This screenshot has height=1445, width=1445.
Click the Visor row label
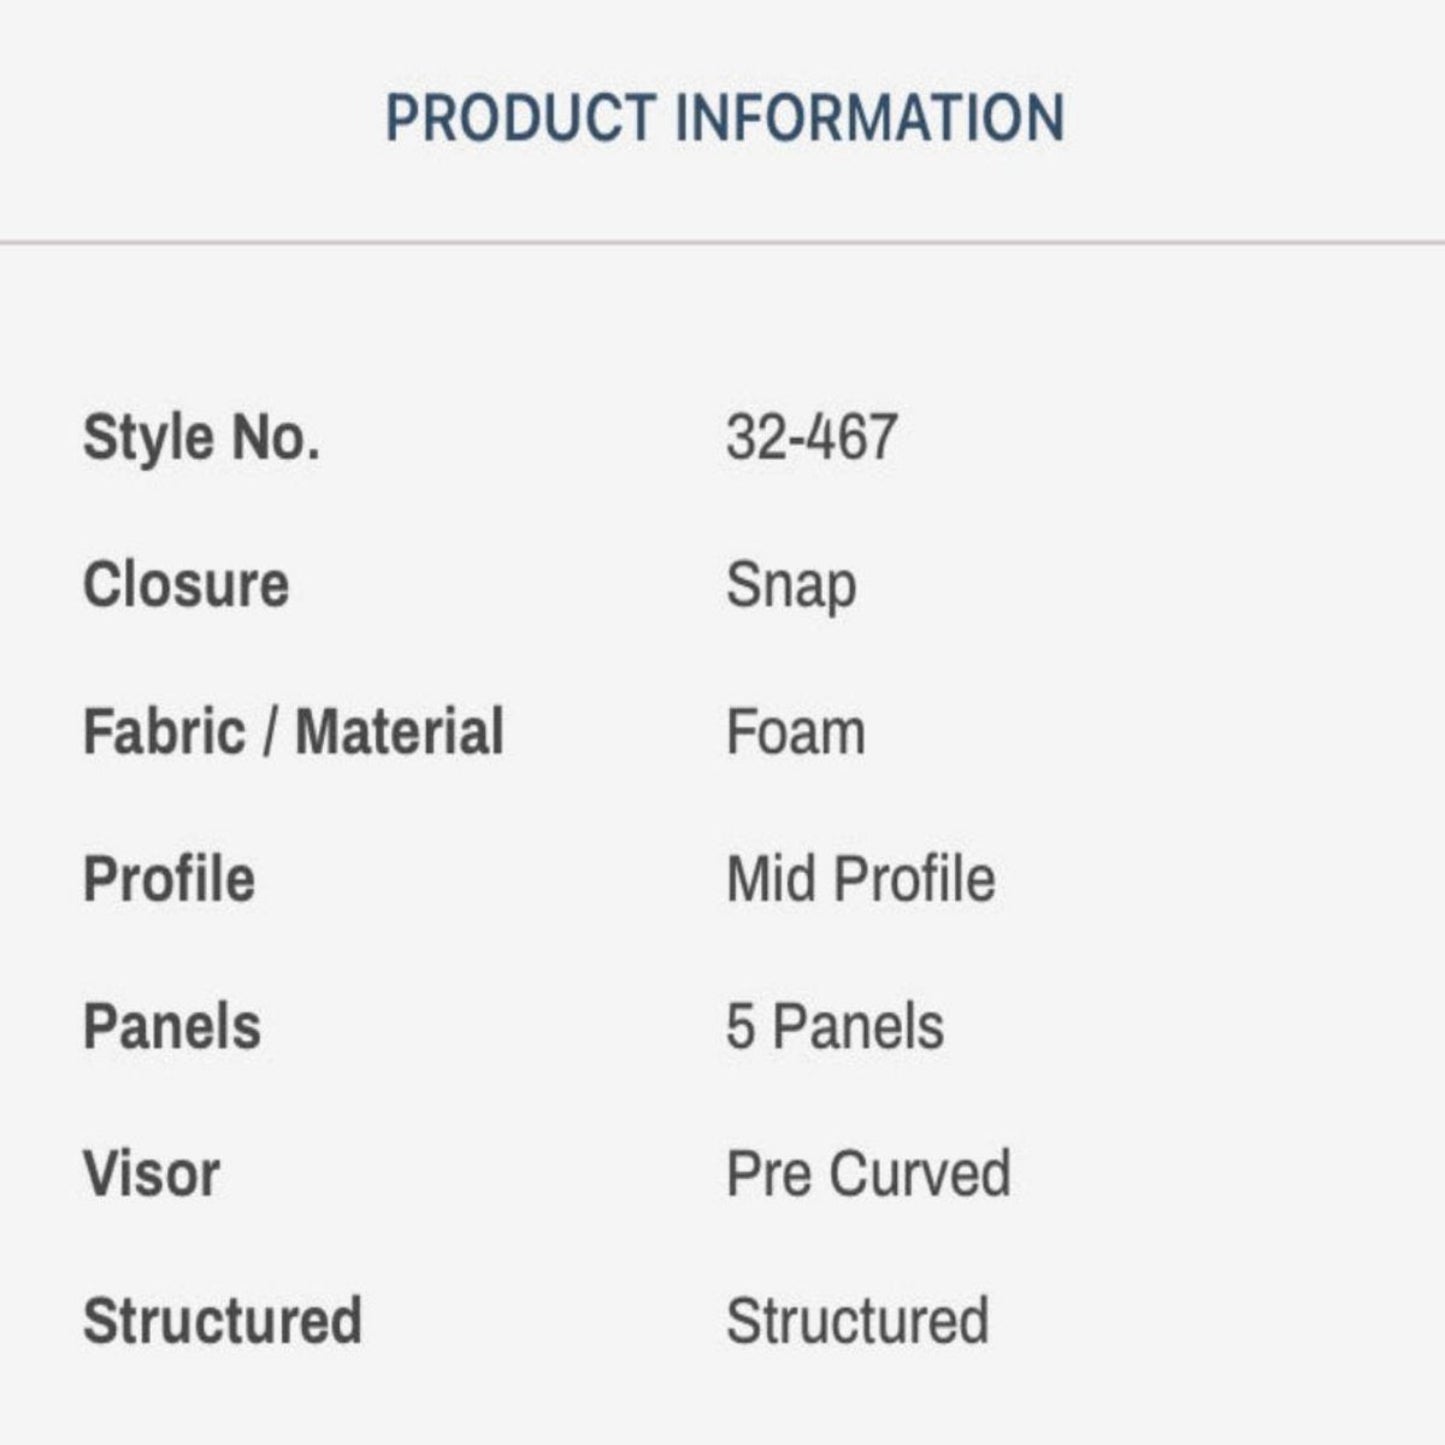151,1174
